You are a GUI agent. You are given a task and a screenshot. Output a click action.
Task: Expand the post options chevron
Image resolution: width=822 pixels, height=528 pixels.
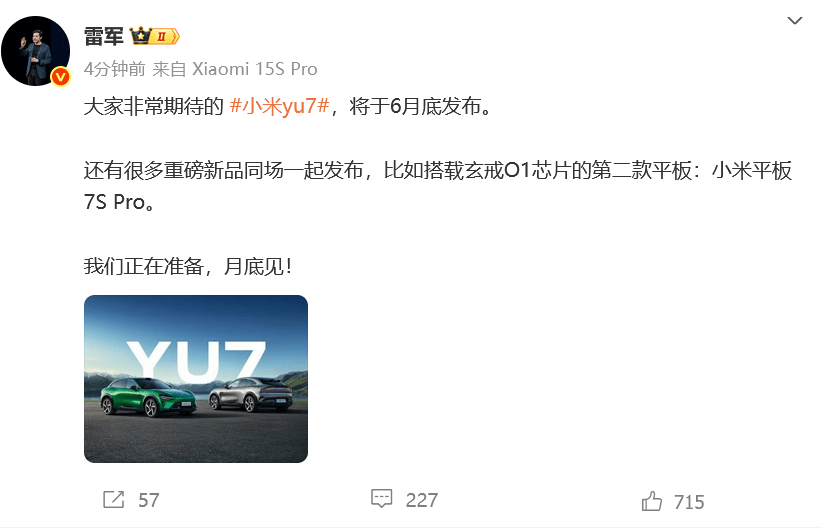click(795, 20)
